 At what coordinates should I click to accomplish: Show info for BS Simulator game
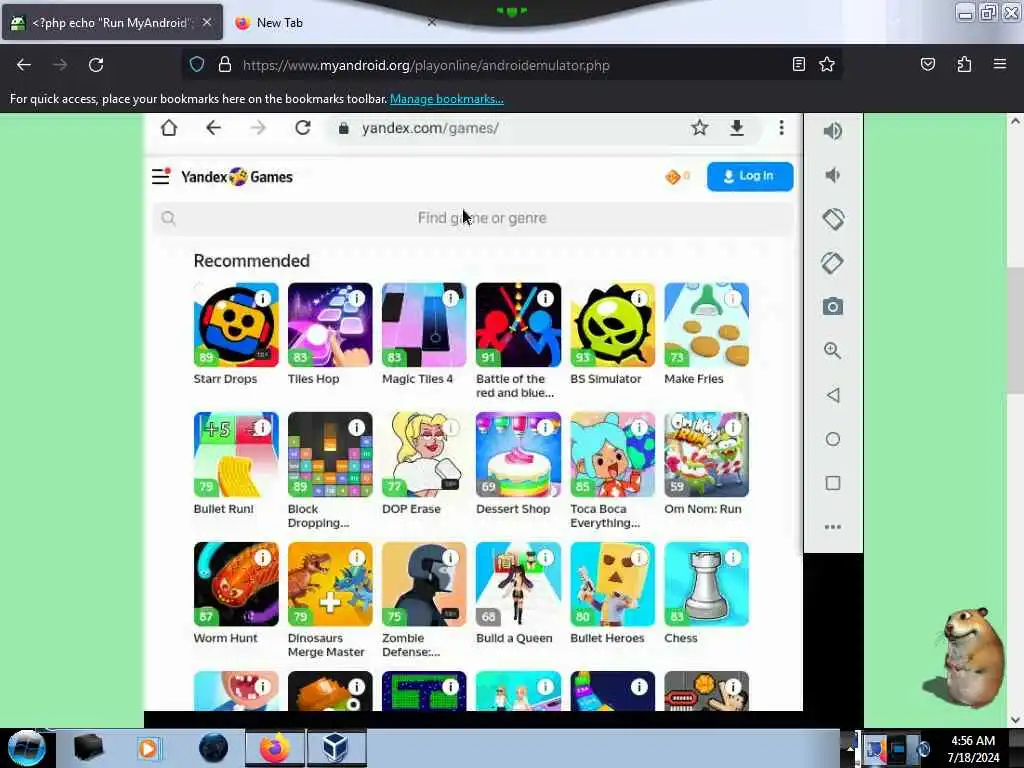[639, 298]
